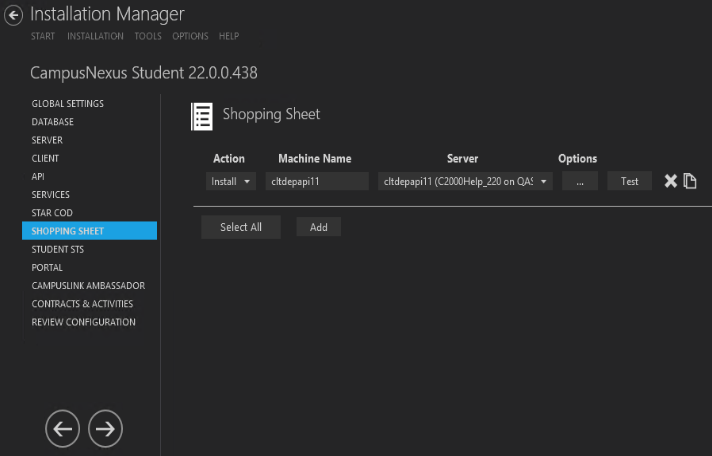Click the Options column header
Screen dimensions: 712x456
pyautogui.click(x=578, y=159)
